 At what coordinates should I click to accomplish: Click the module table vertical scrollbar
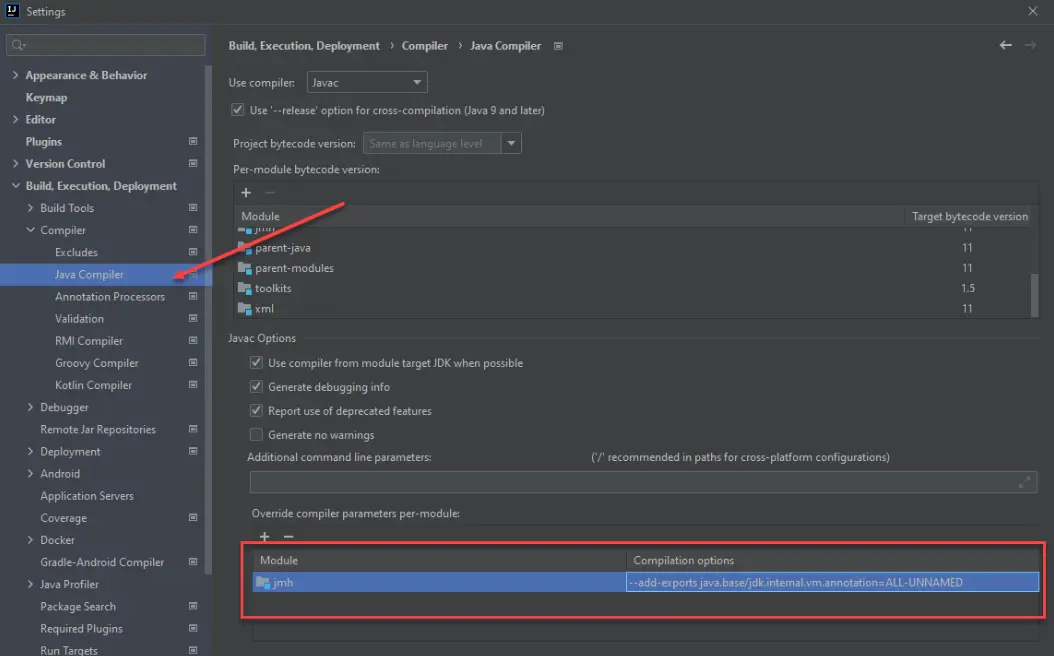(1035, 290)
